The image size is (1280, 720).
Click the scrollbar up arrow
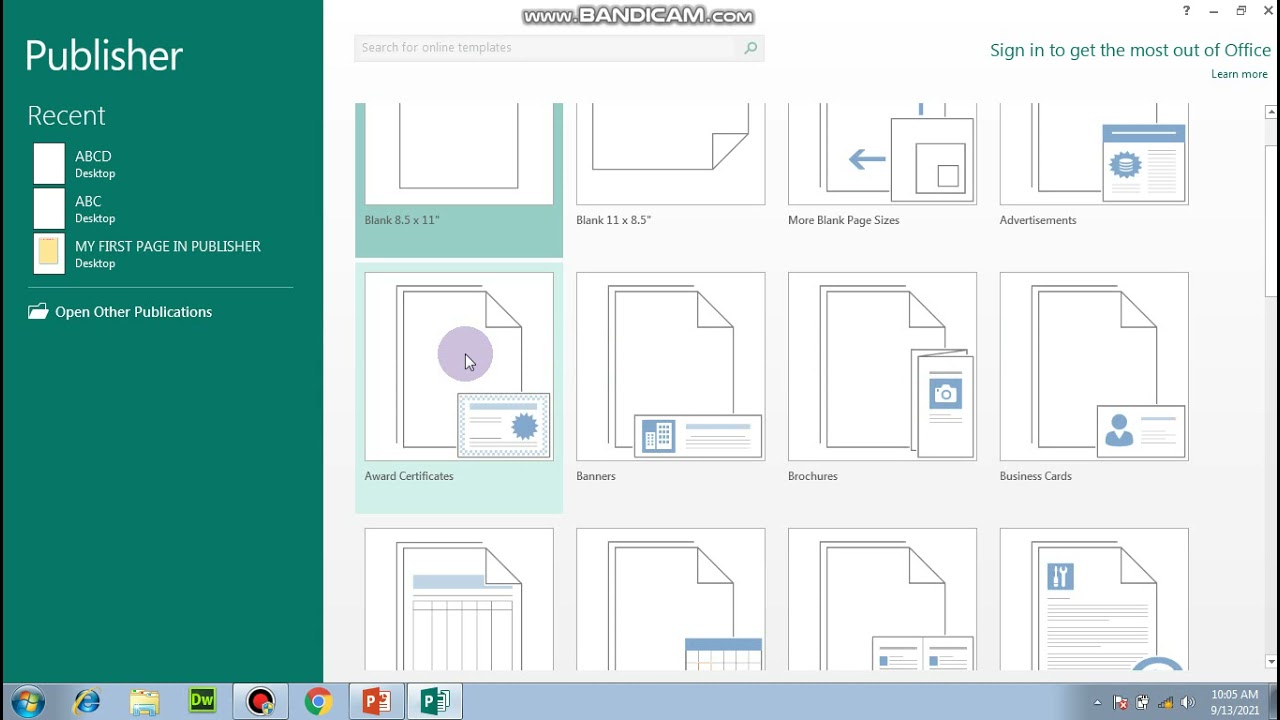click(x=1271, y=112)
